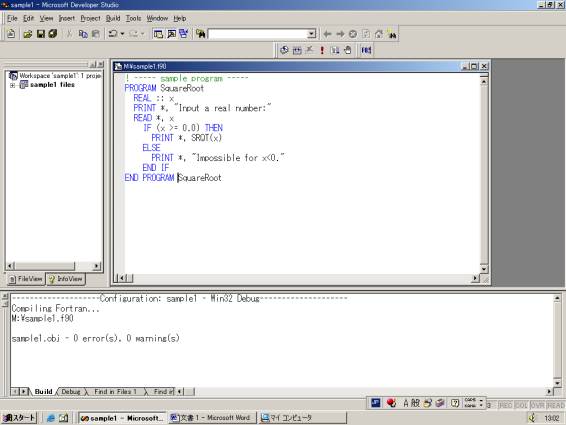The width and height of the screenshot is (566, 425).
Task: Click the Open file folder icon
Action: click(27, 34)
